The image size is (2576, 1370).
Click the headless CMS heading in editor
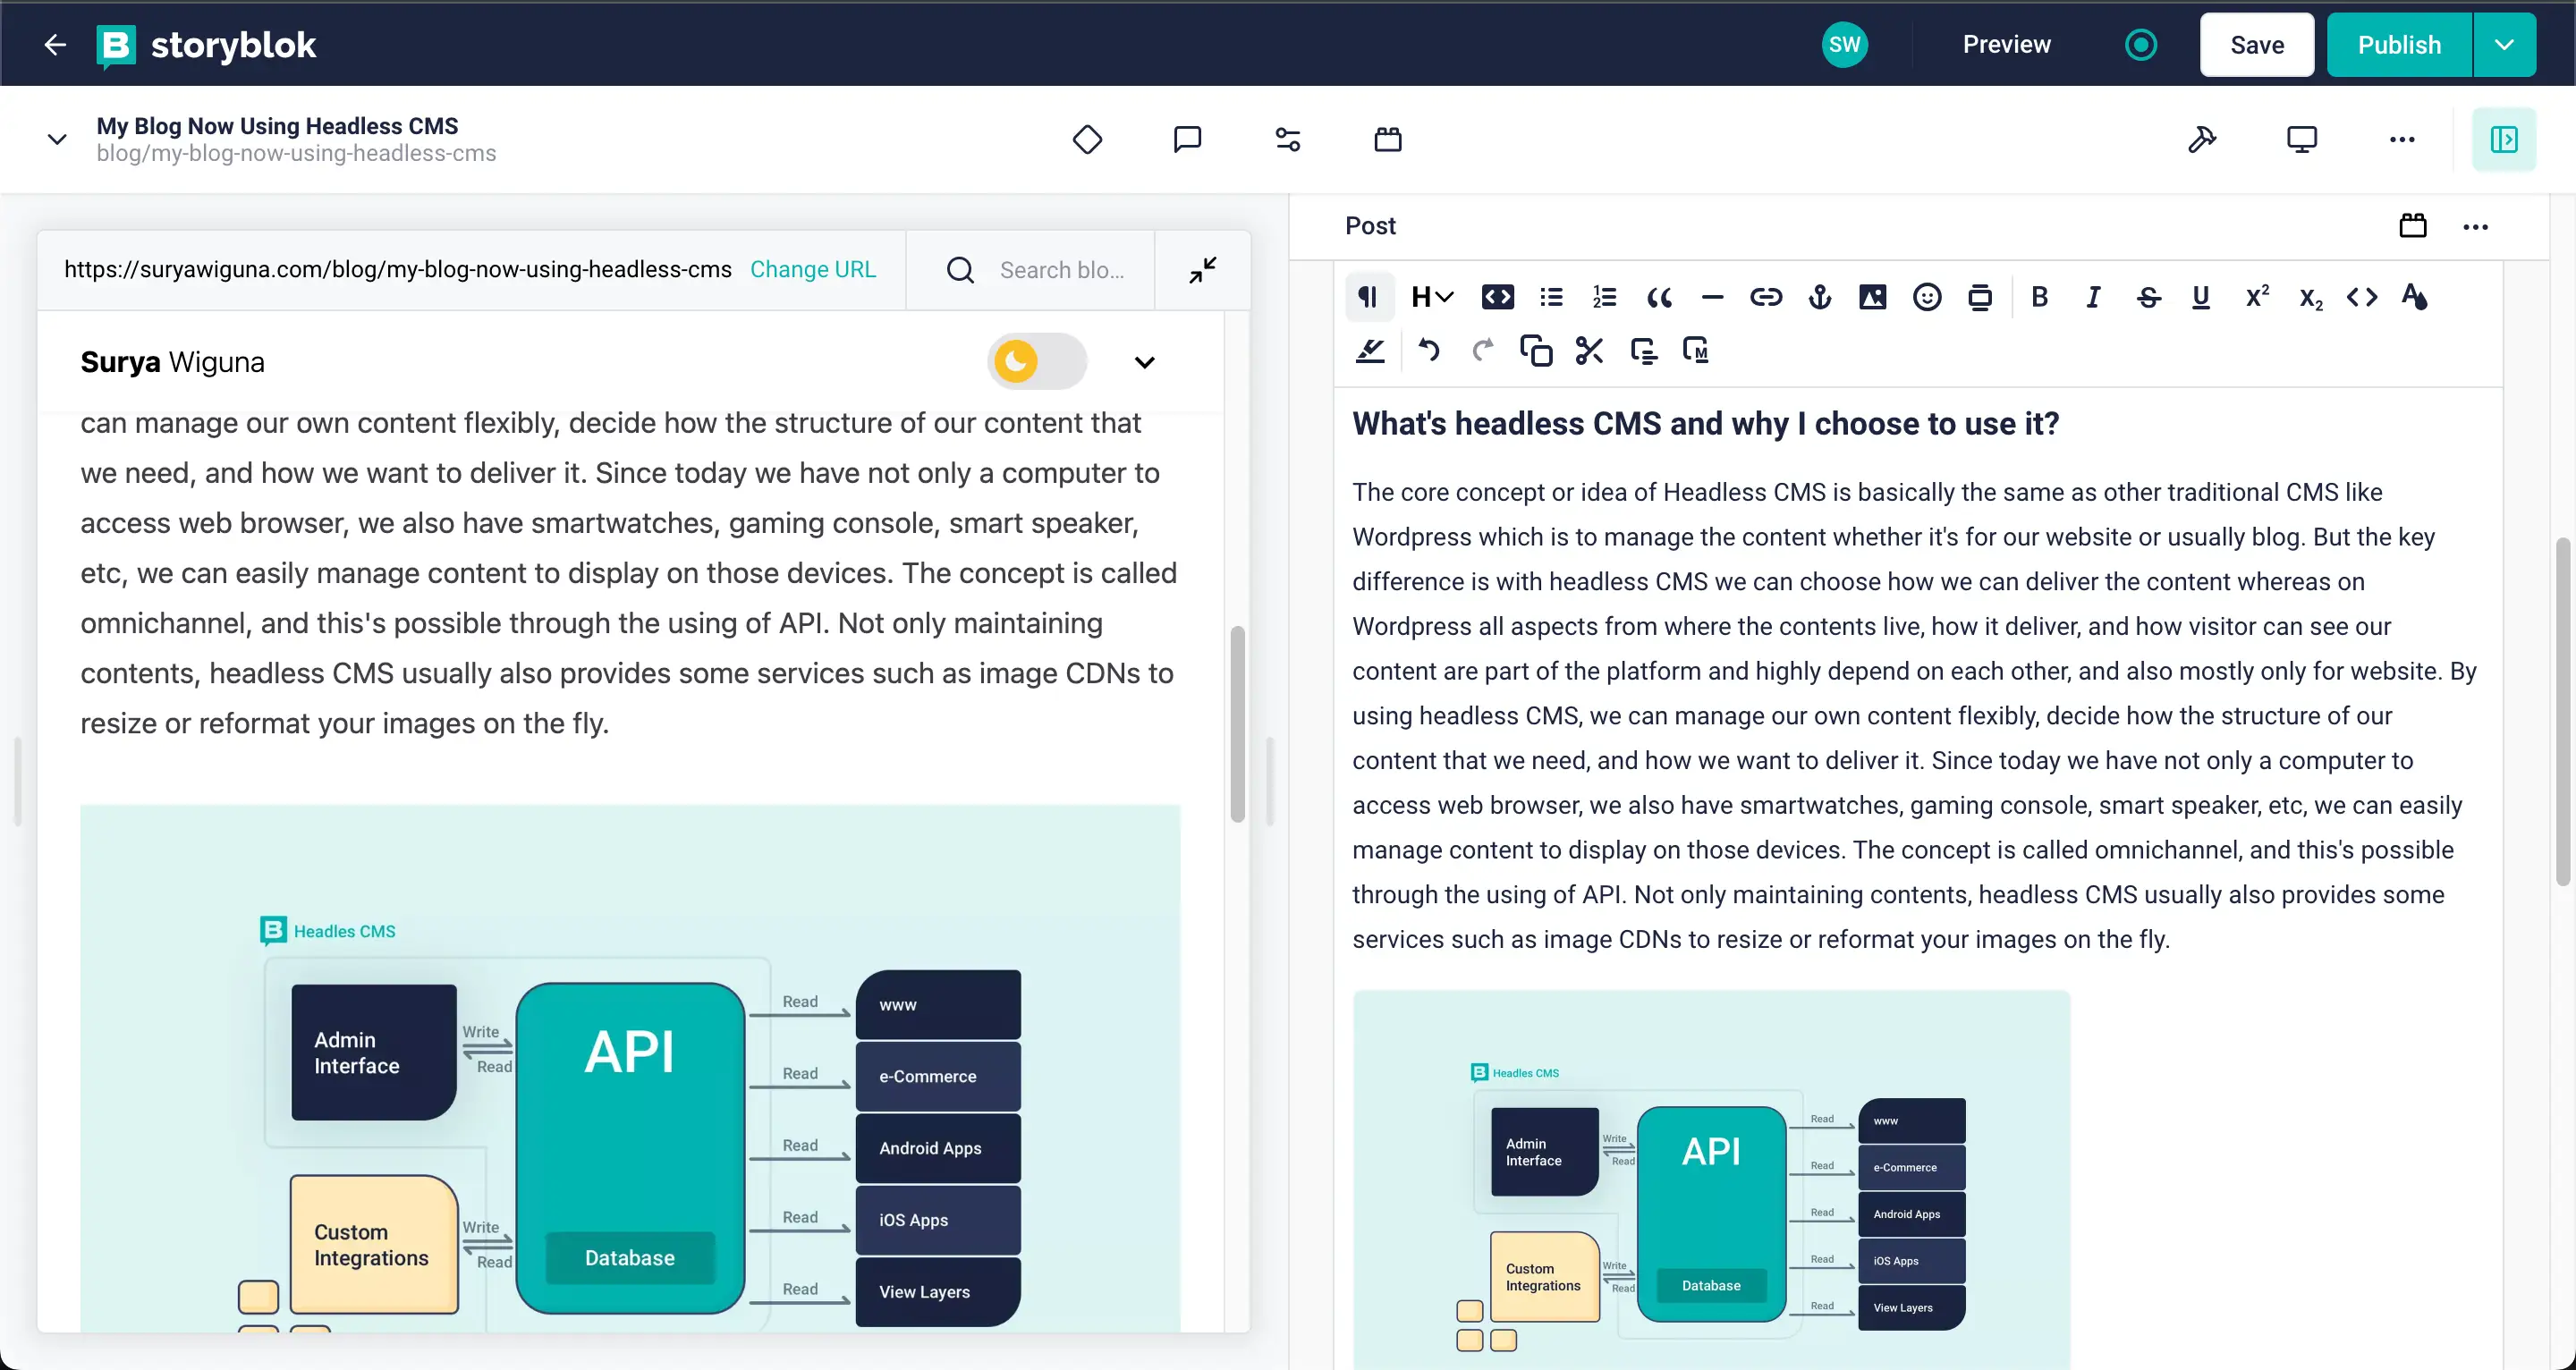[x=1706, y=424]
